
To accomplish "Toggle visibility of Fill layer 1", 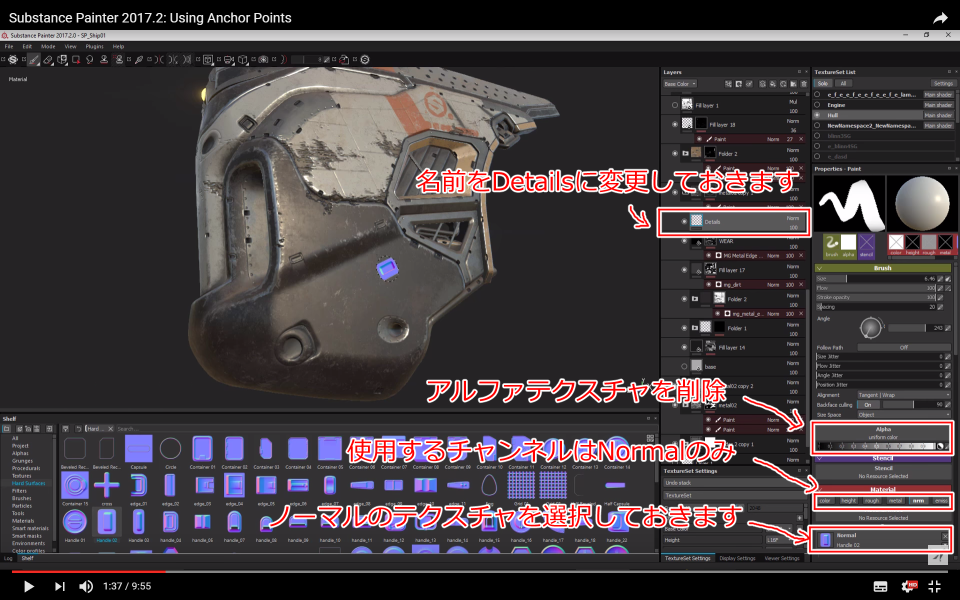I will point(675,105).
